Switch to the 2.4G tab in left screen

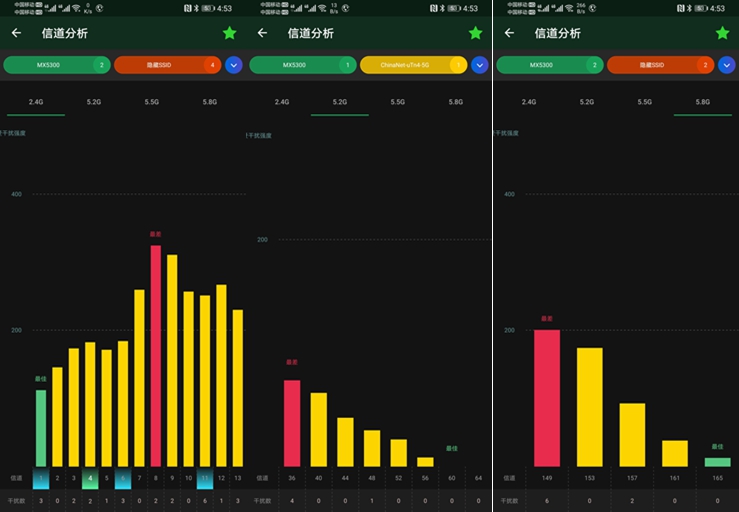coord(36,102)
